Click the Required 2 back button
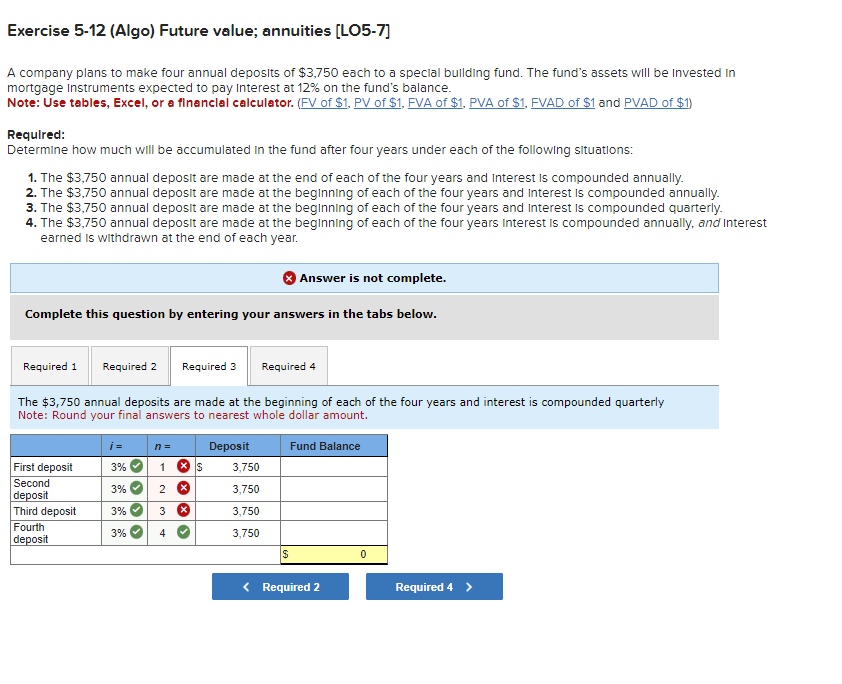 click(280, 587)
